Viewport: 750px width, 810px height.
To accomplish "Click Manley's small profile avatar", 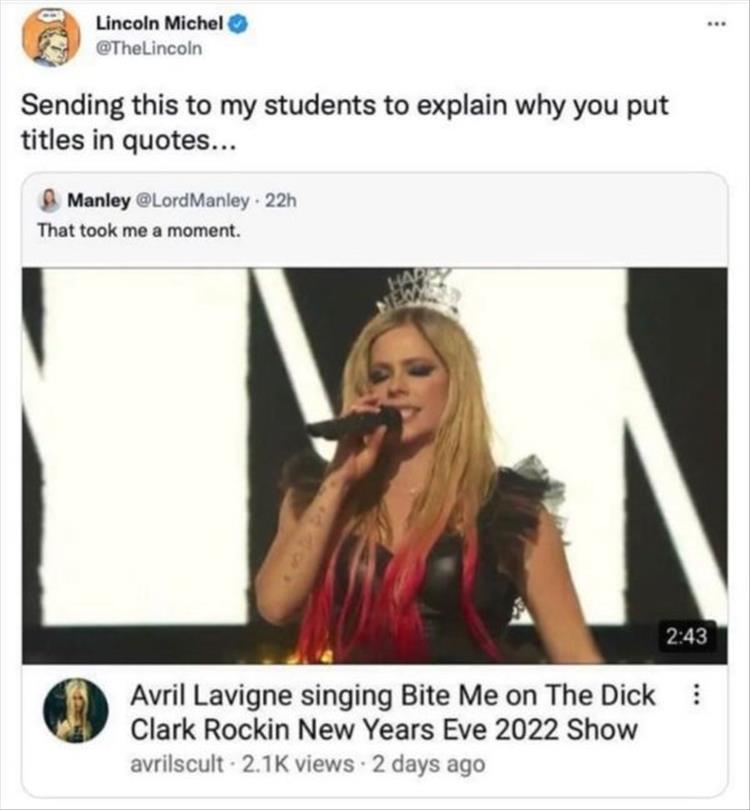I will (x=49, y=200).
